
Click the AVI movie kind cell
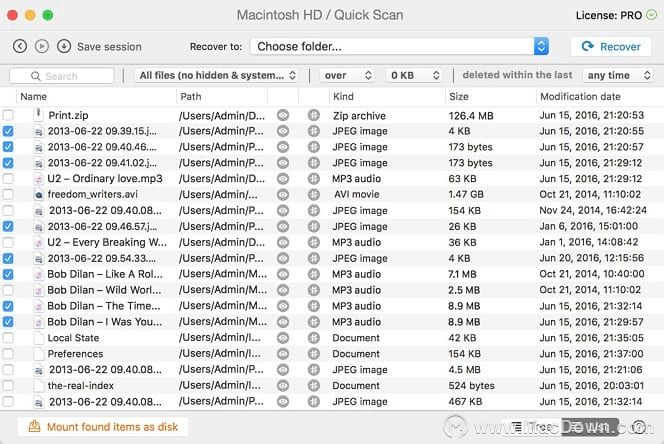click(357, 194)
